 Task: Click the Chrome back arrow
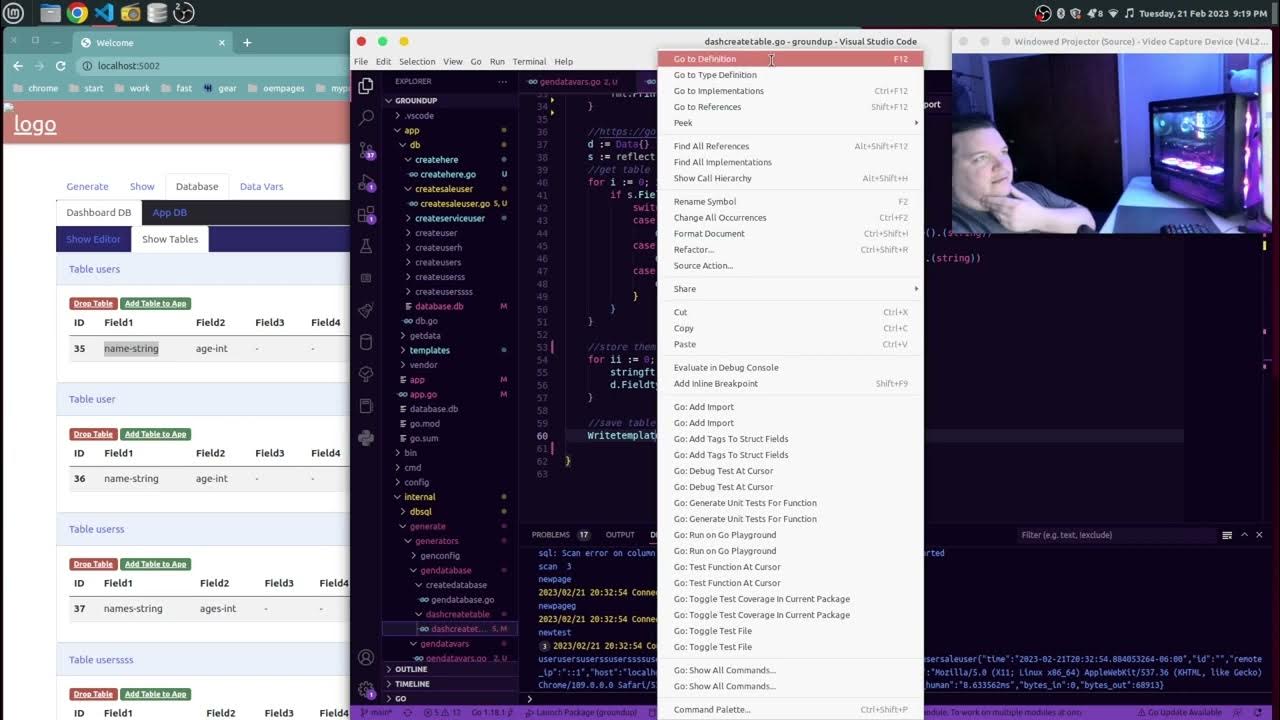[18, 65]
